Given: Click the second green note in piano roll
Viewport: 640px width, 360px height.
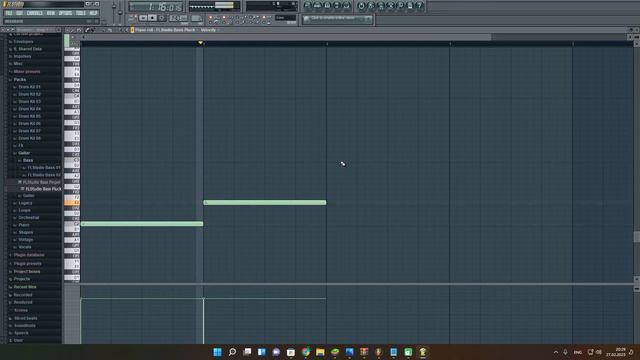Looking at the screenshot, I should [264, 202].
